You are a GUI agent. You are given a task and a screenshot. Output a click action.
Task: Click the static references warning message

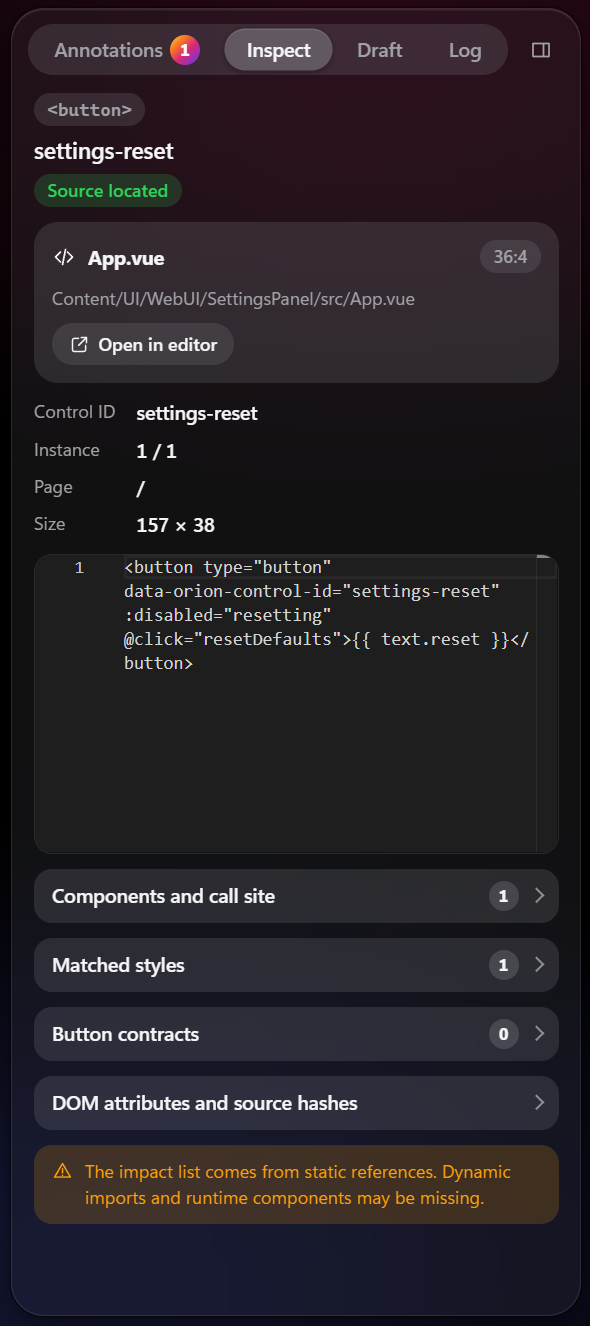(298, 1185)
